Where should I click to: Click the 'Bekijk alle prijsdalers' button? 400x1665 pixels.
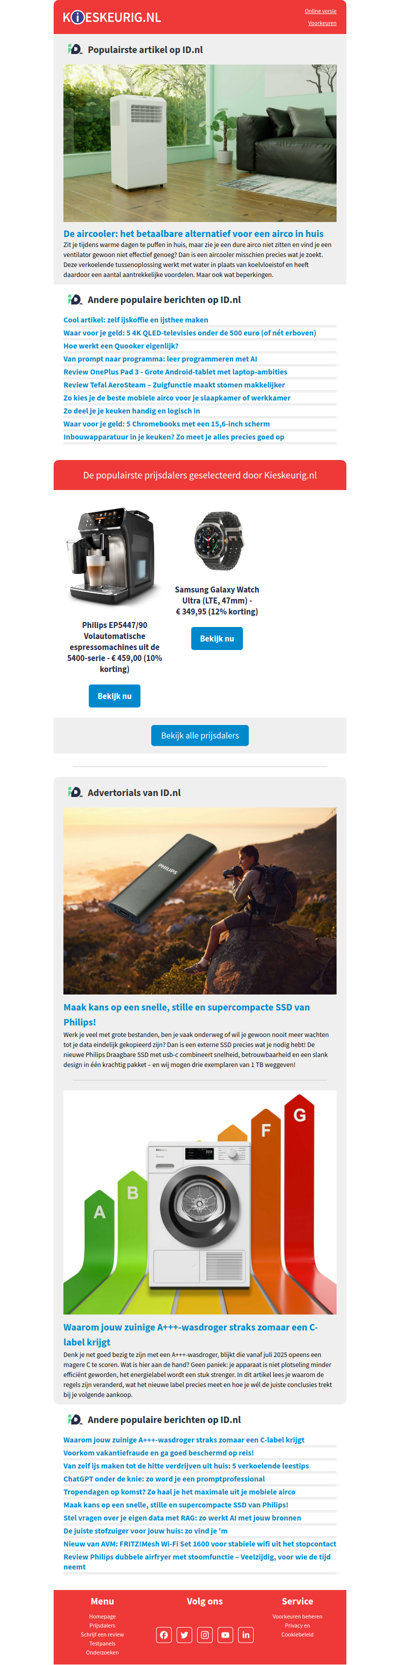pos(200,735)
